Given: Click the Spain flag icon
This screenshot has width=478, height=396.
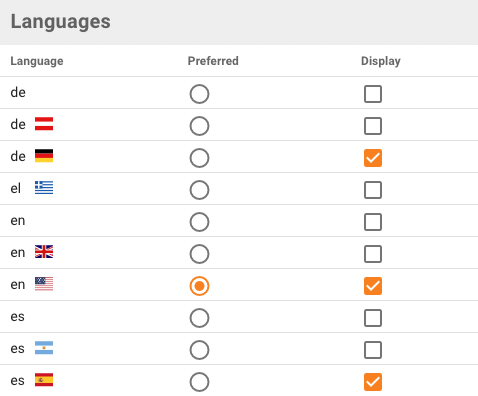Looking at the screenshot, I should click(x=44, y=380).
